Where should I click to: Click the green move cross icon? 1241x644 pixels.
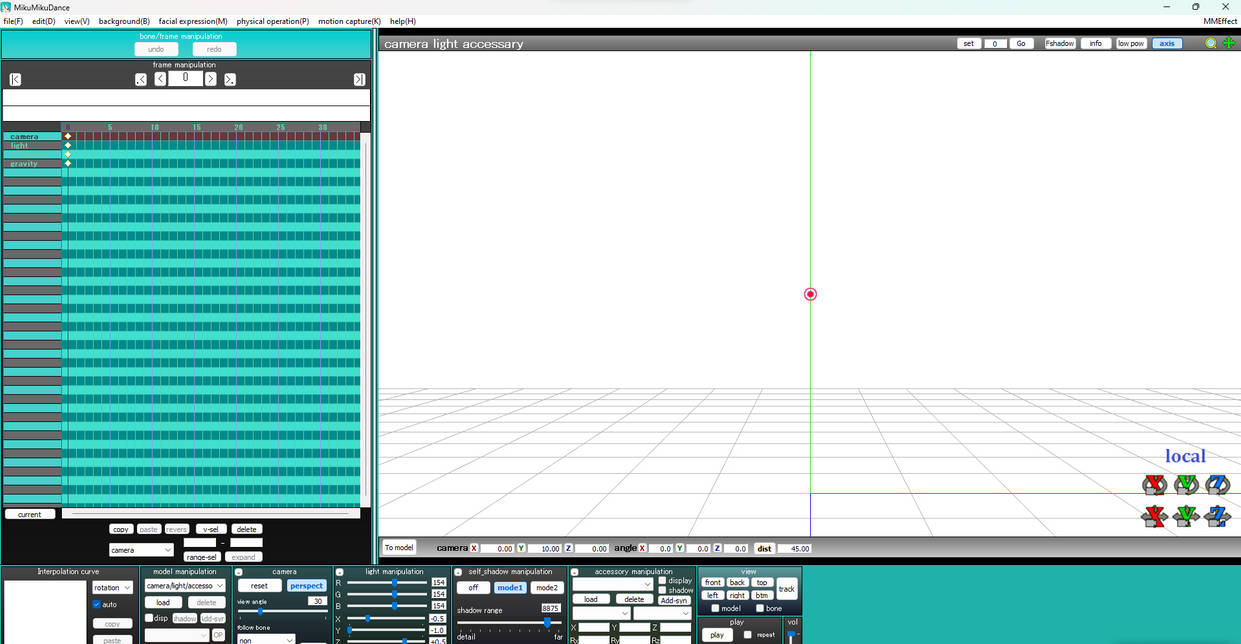pos(1229,43)
